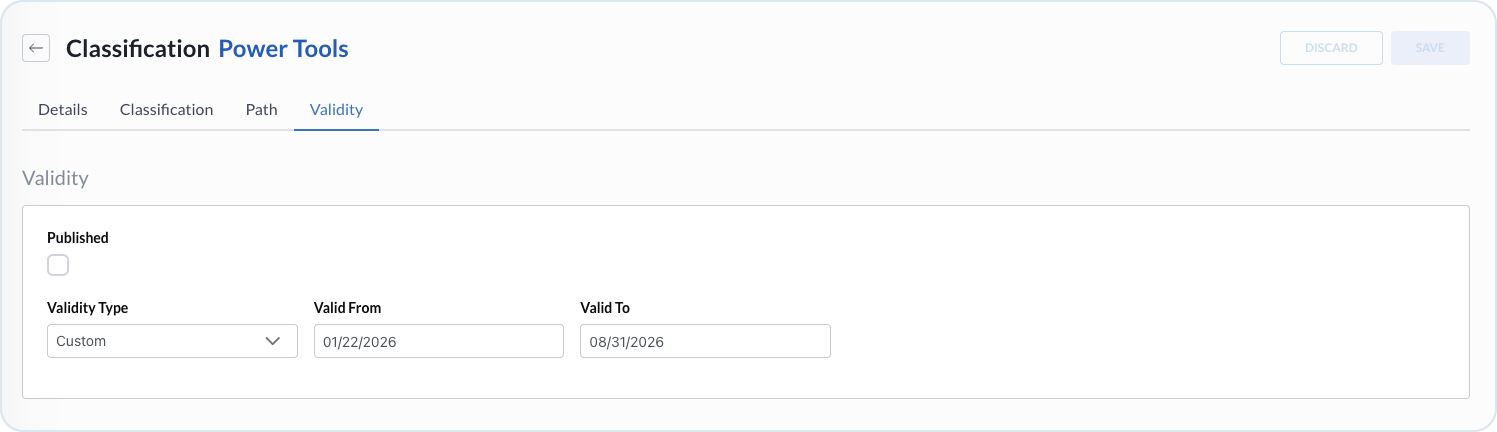
Task: Click the Validity Type label
Action: click(88, 308)
